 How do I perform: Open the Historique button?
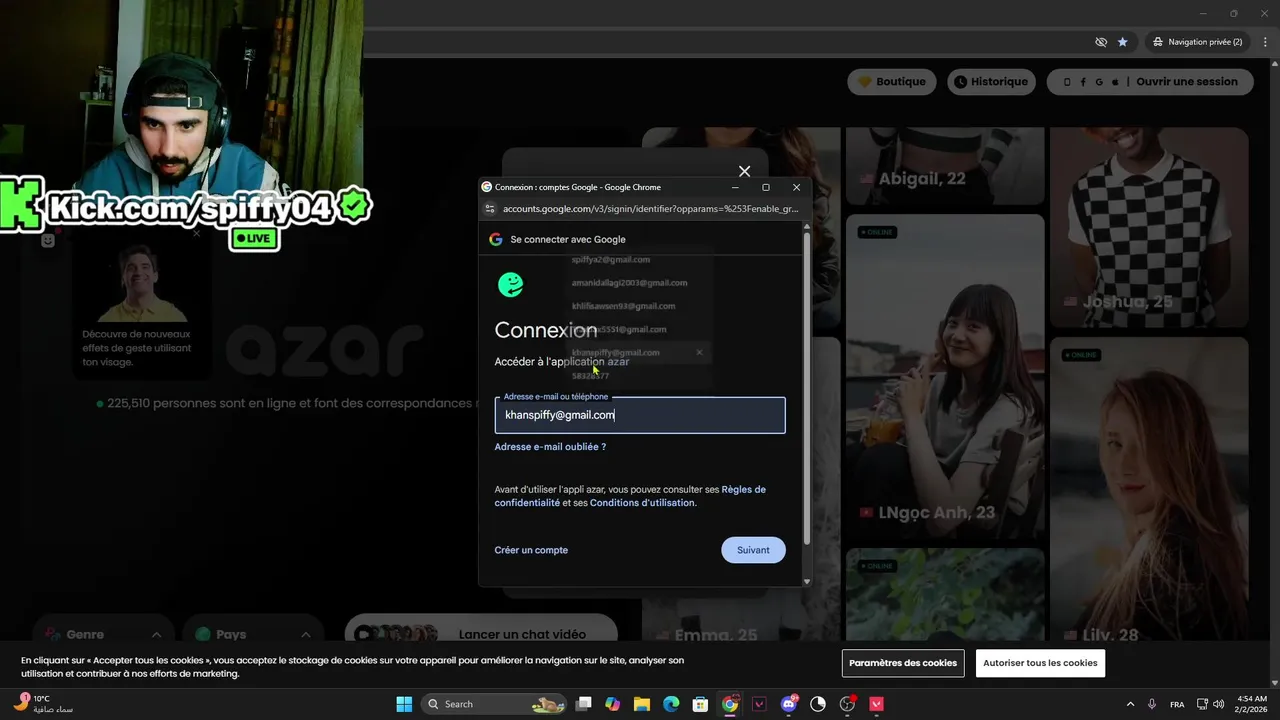tap(991, 82)
